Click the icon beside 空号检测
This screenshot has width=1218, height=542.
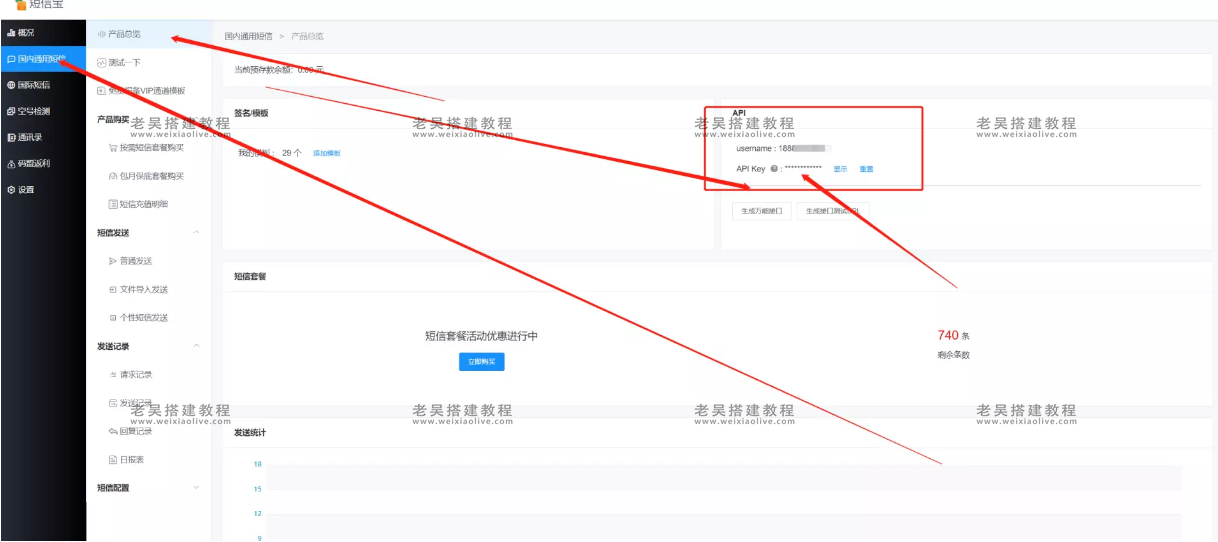[x=11, y=111]
